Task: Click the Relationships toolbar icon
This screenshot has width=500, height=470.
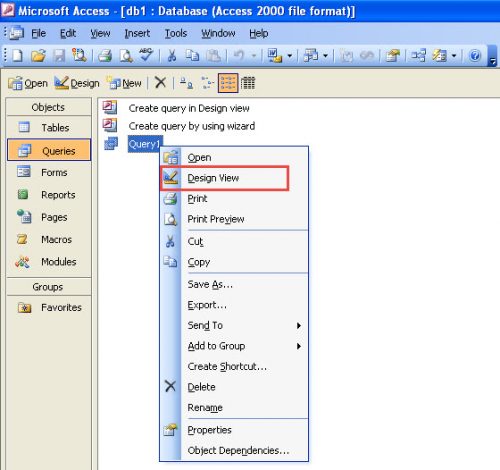Action: 419,55
